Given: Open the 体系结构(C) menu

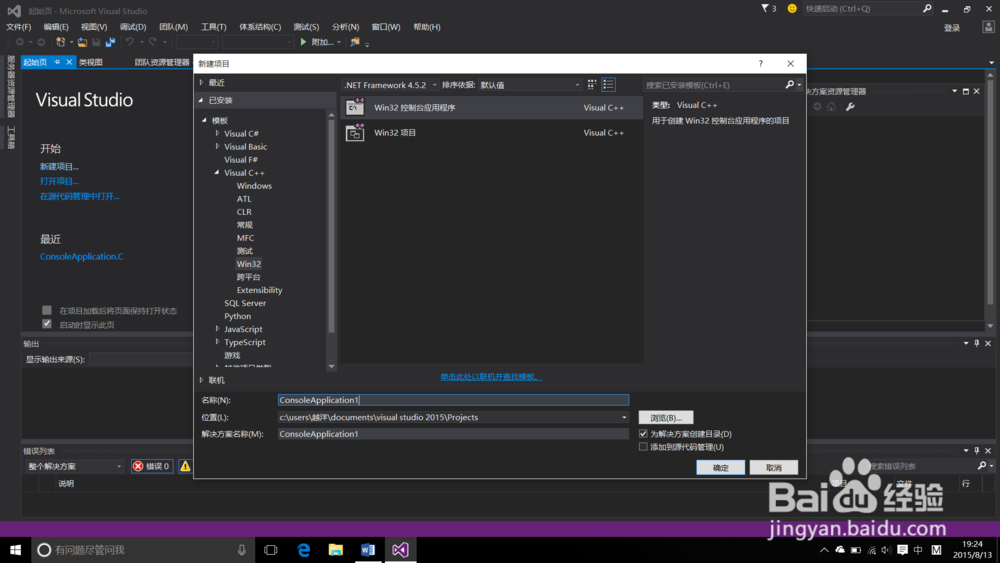Looking at the screenshot, I should pos(260,27).
